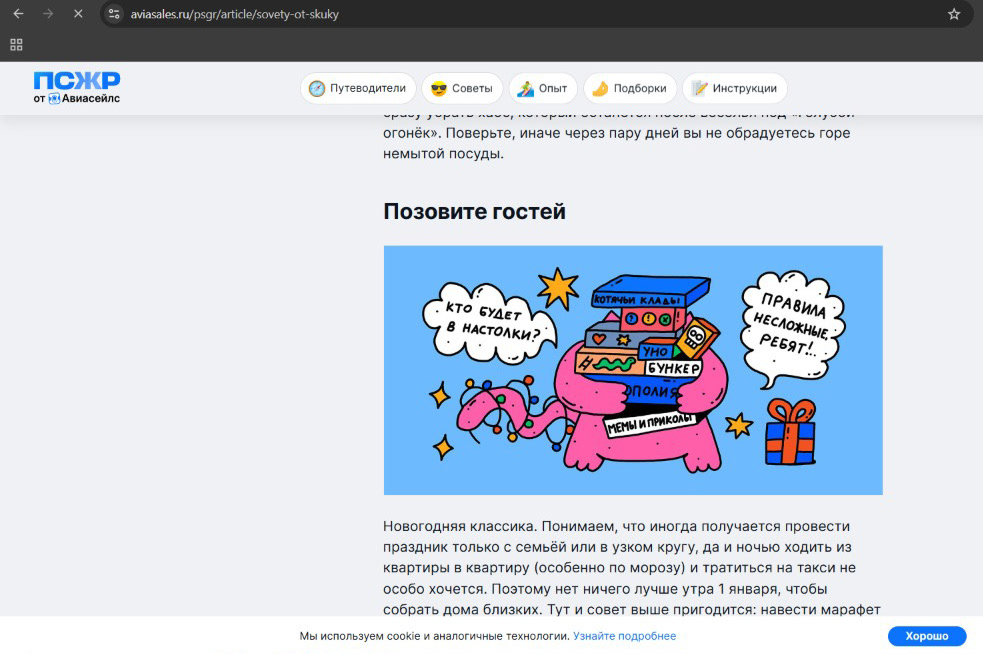Open site information icon in address bar
This screenshot has width=983, height=654.
(x=114, y=14)
